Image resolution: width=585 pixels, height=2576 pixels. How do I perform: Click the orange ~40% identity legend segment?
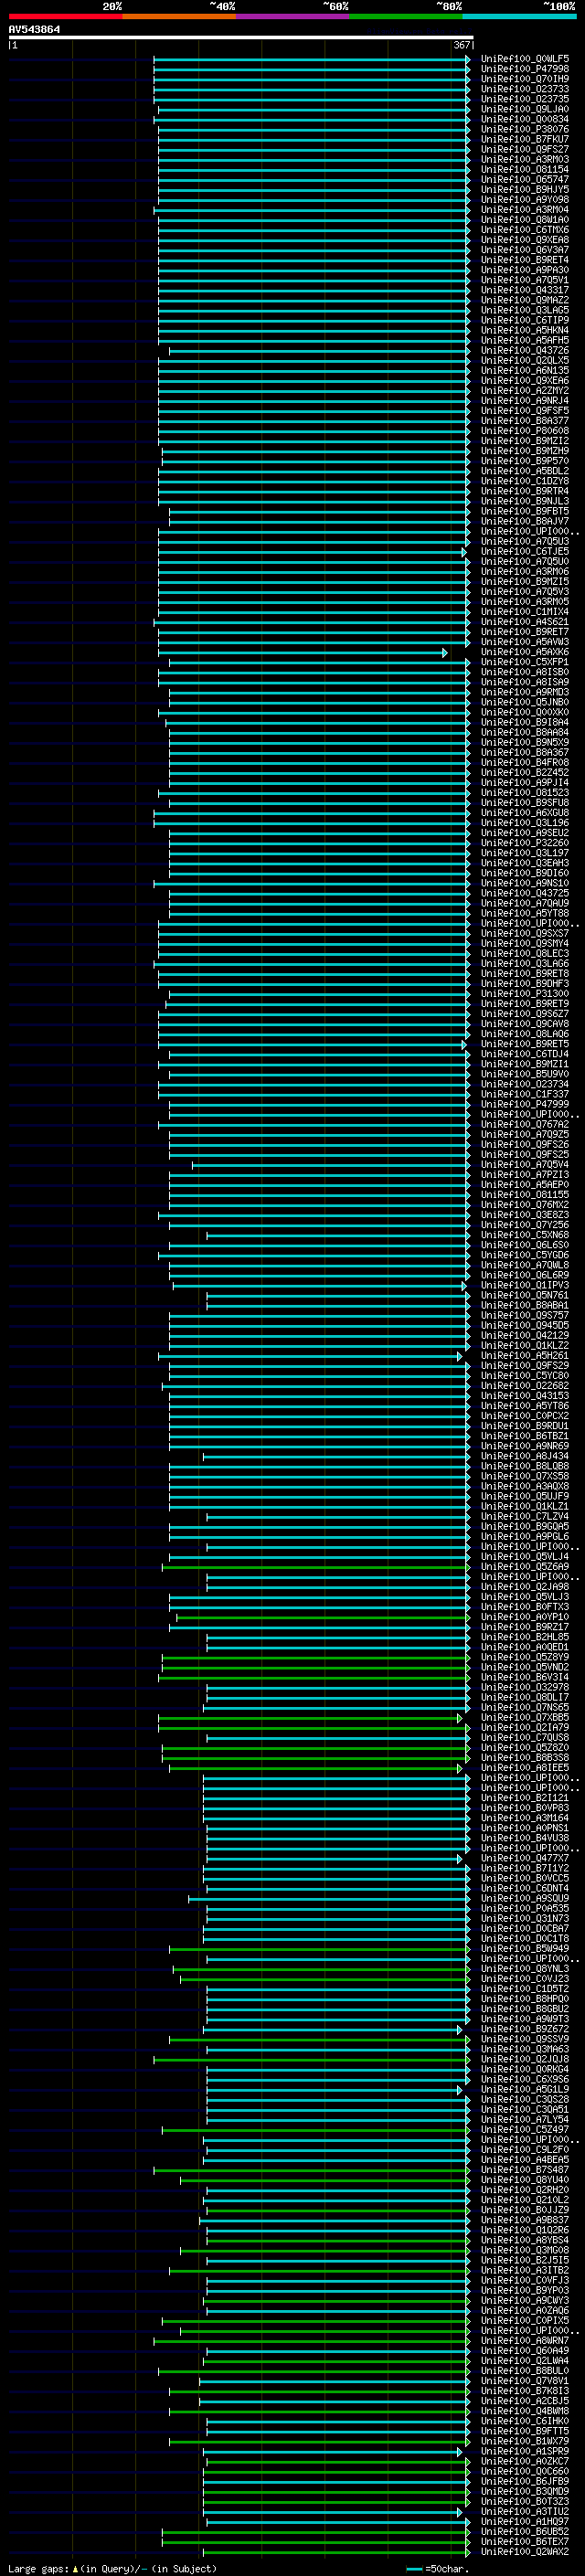[x=179, y=16]
